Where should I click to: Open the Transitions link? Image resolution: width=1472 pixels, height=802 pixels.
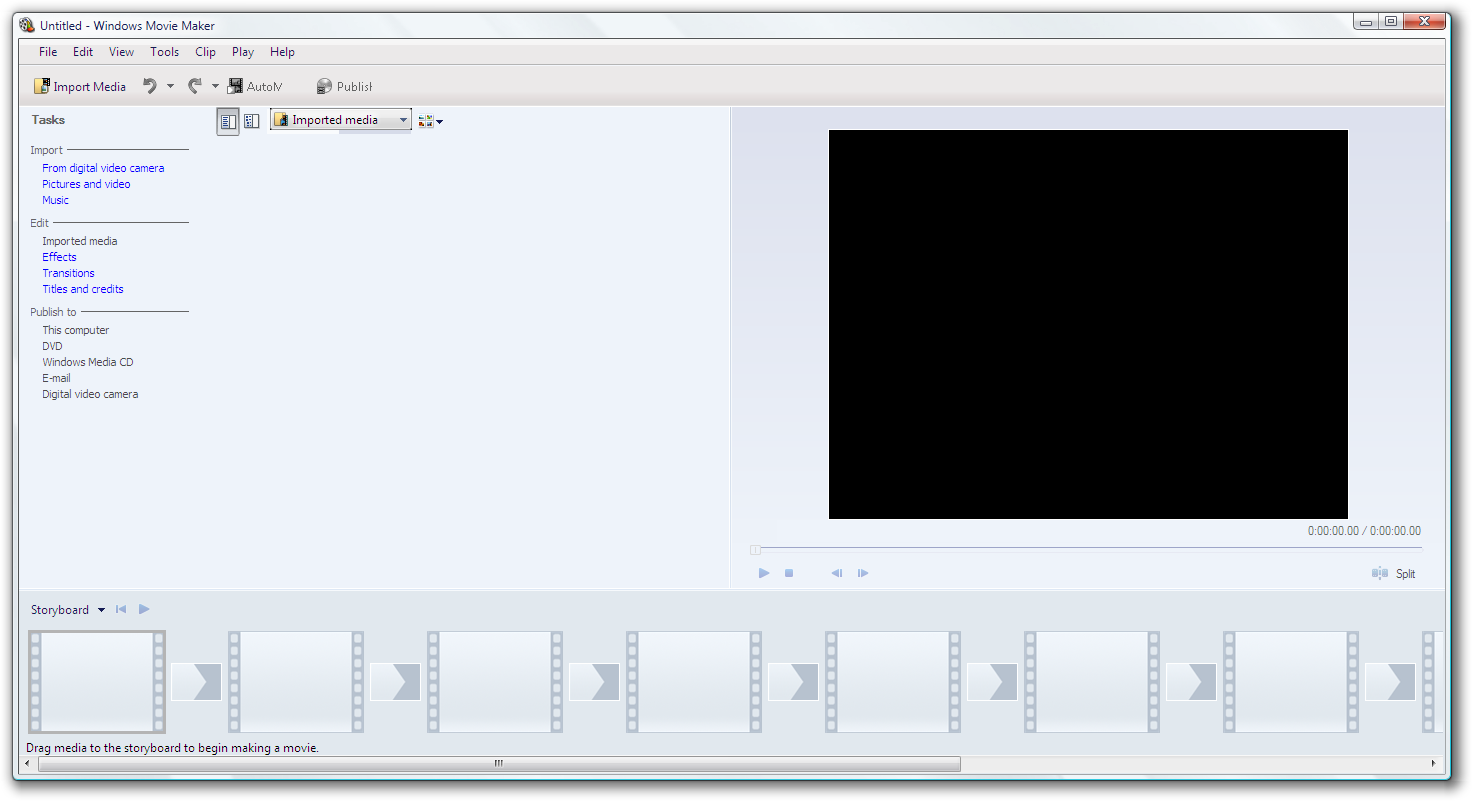(68, 273)
